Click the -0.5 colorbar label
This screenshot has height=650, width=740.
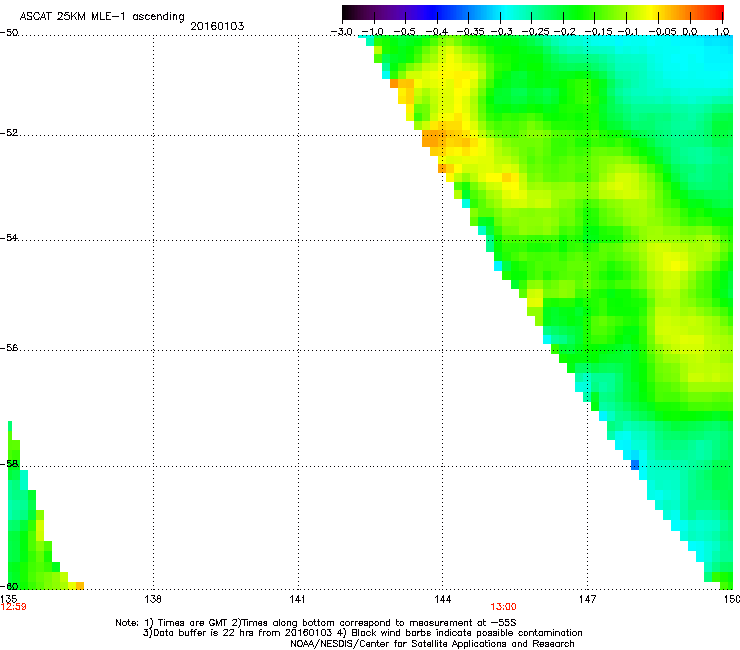405,32
